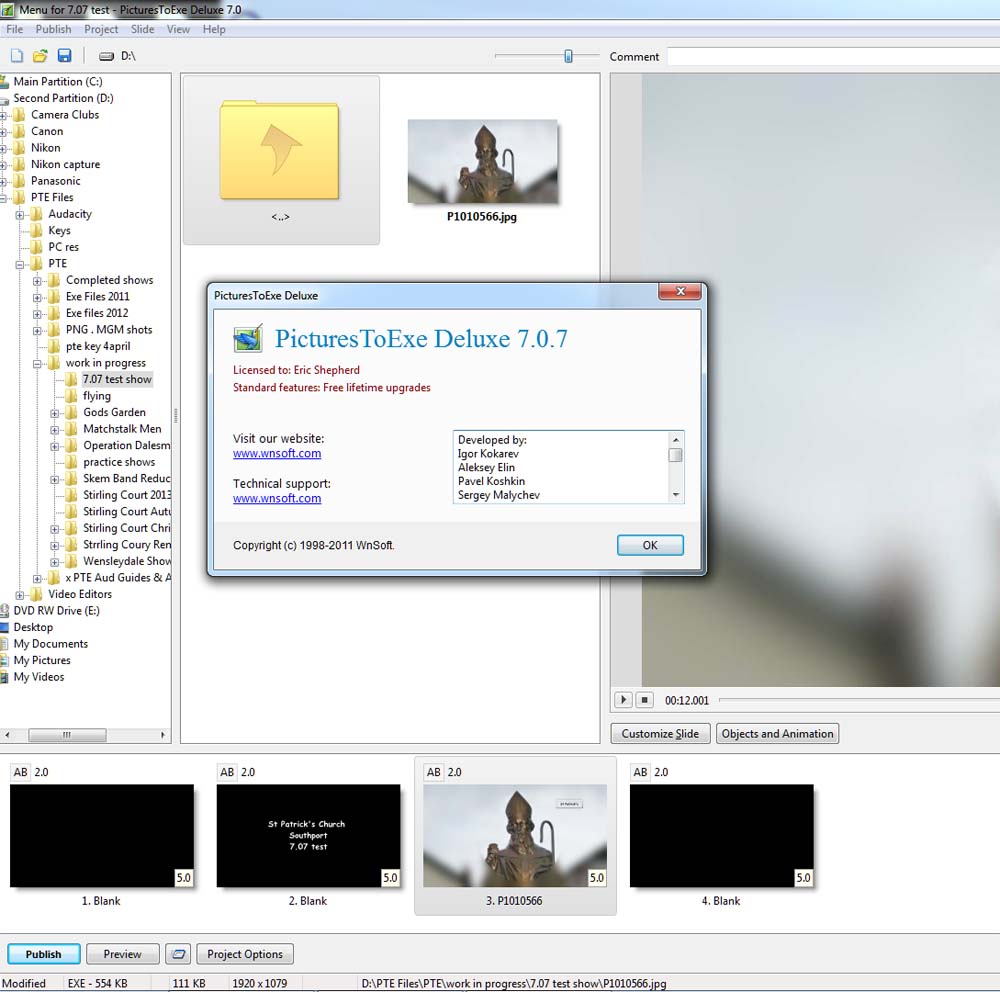Adjust the thumbnail size slider handle
The image size is (1000, 992).
click(x=568, y=57)
